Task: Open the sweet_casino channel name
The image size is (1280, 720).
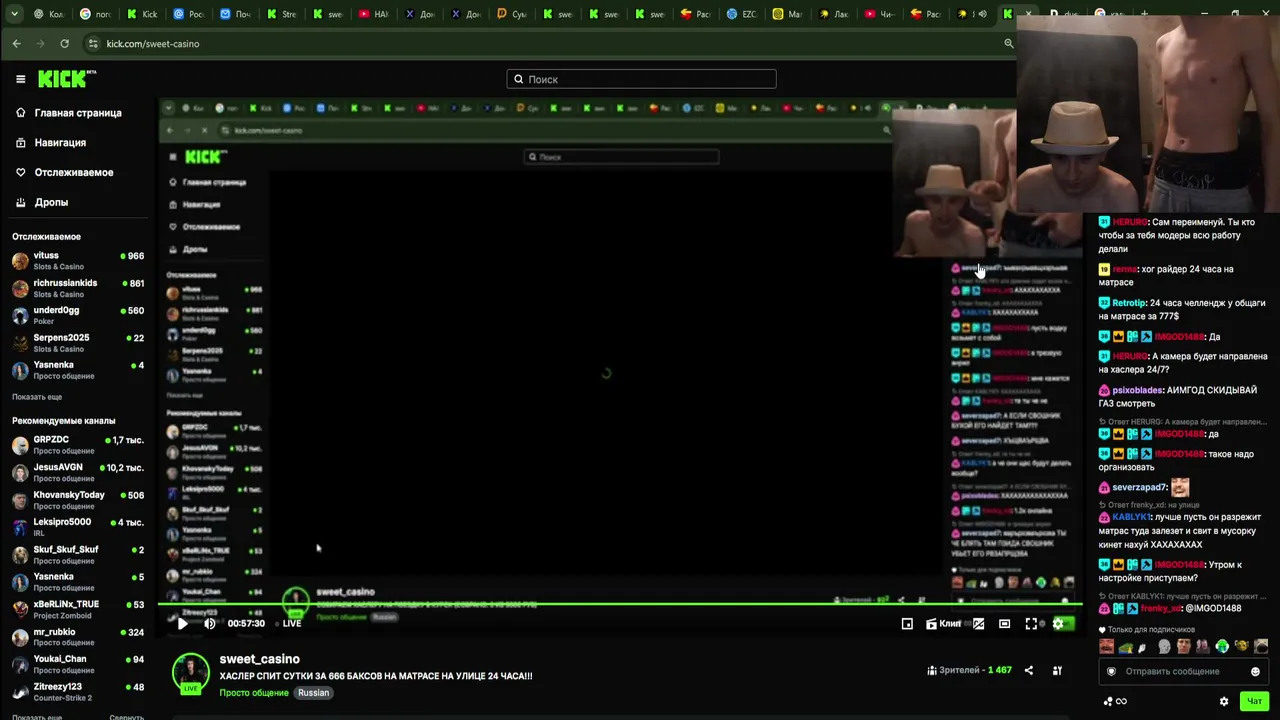Action: [x=260, y=659]
